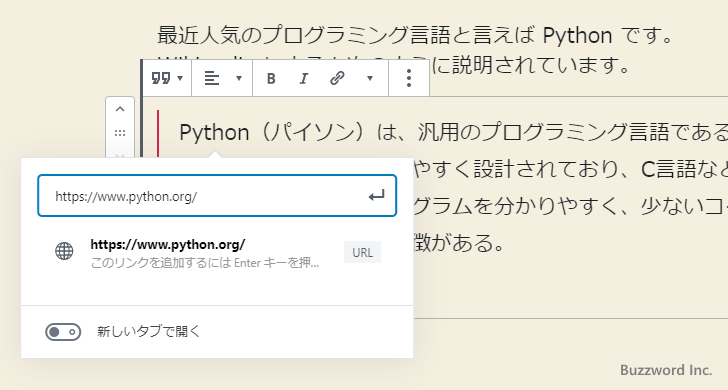Submit the link with the return arrow

377,196
